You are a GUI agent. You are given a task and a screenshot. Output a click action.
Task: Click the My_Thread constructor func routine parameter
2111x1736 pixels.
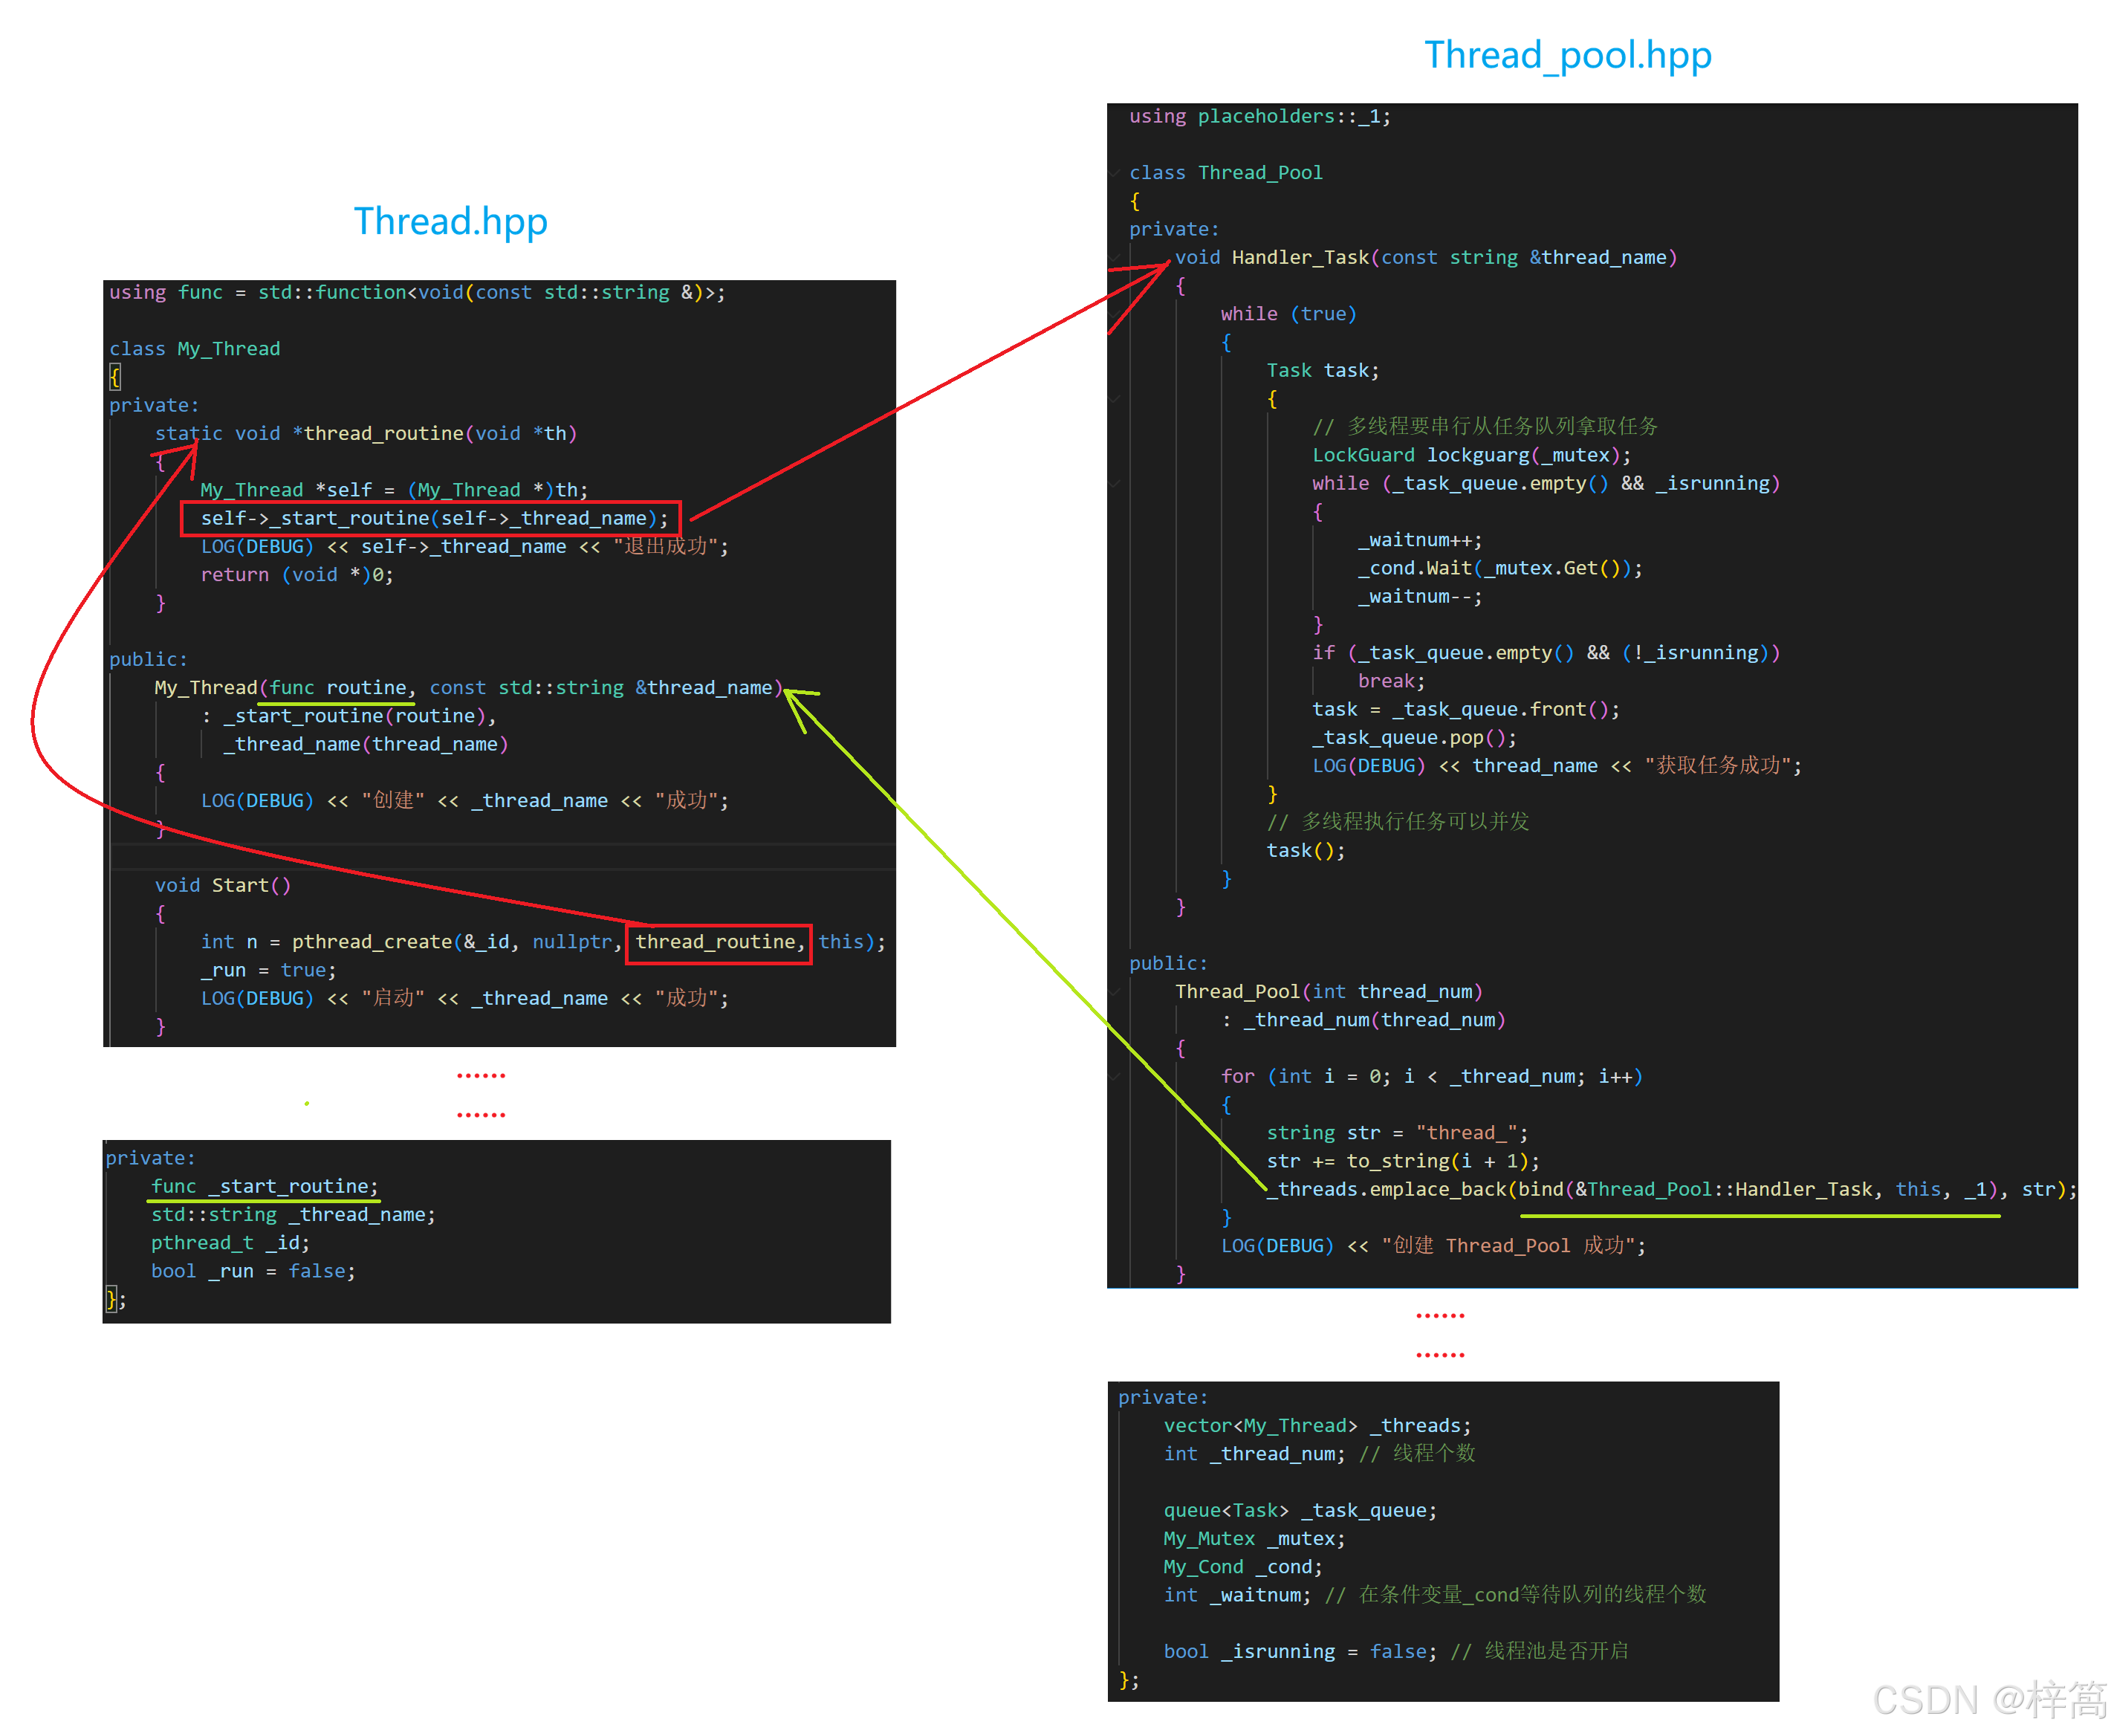337,688
